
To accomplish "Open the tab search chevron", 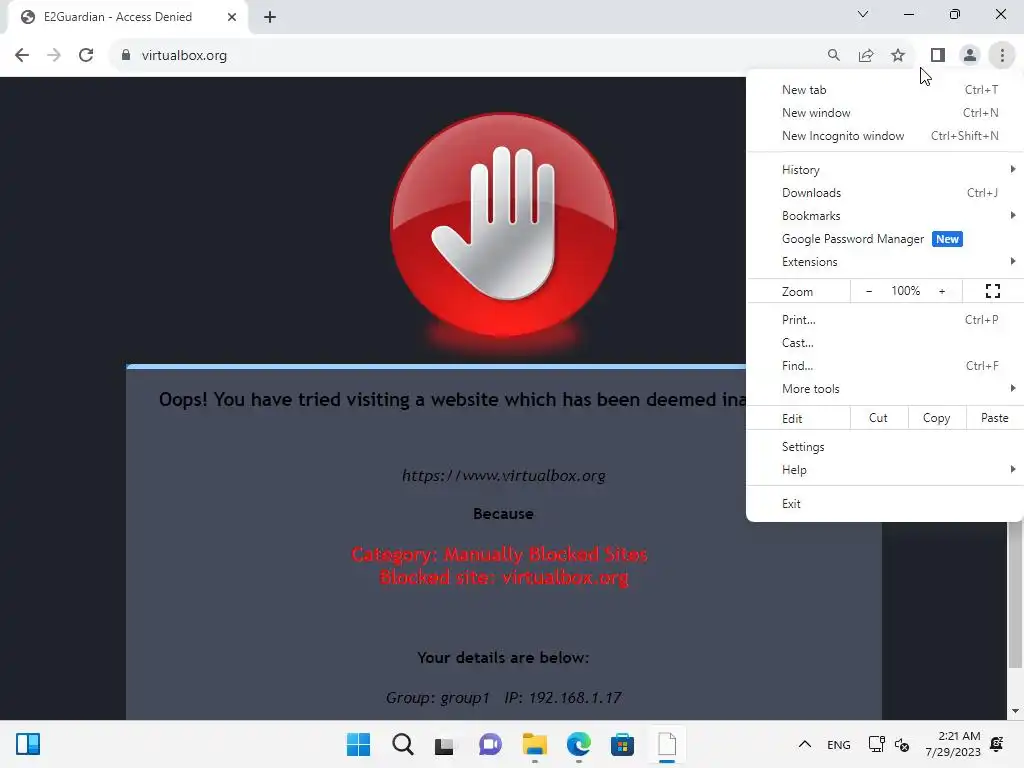I will 863,14.
